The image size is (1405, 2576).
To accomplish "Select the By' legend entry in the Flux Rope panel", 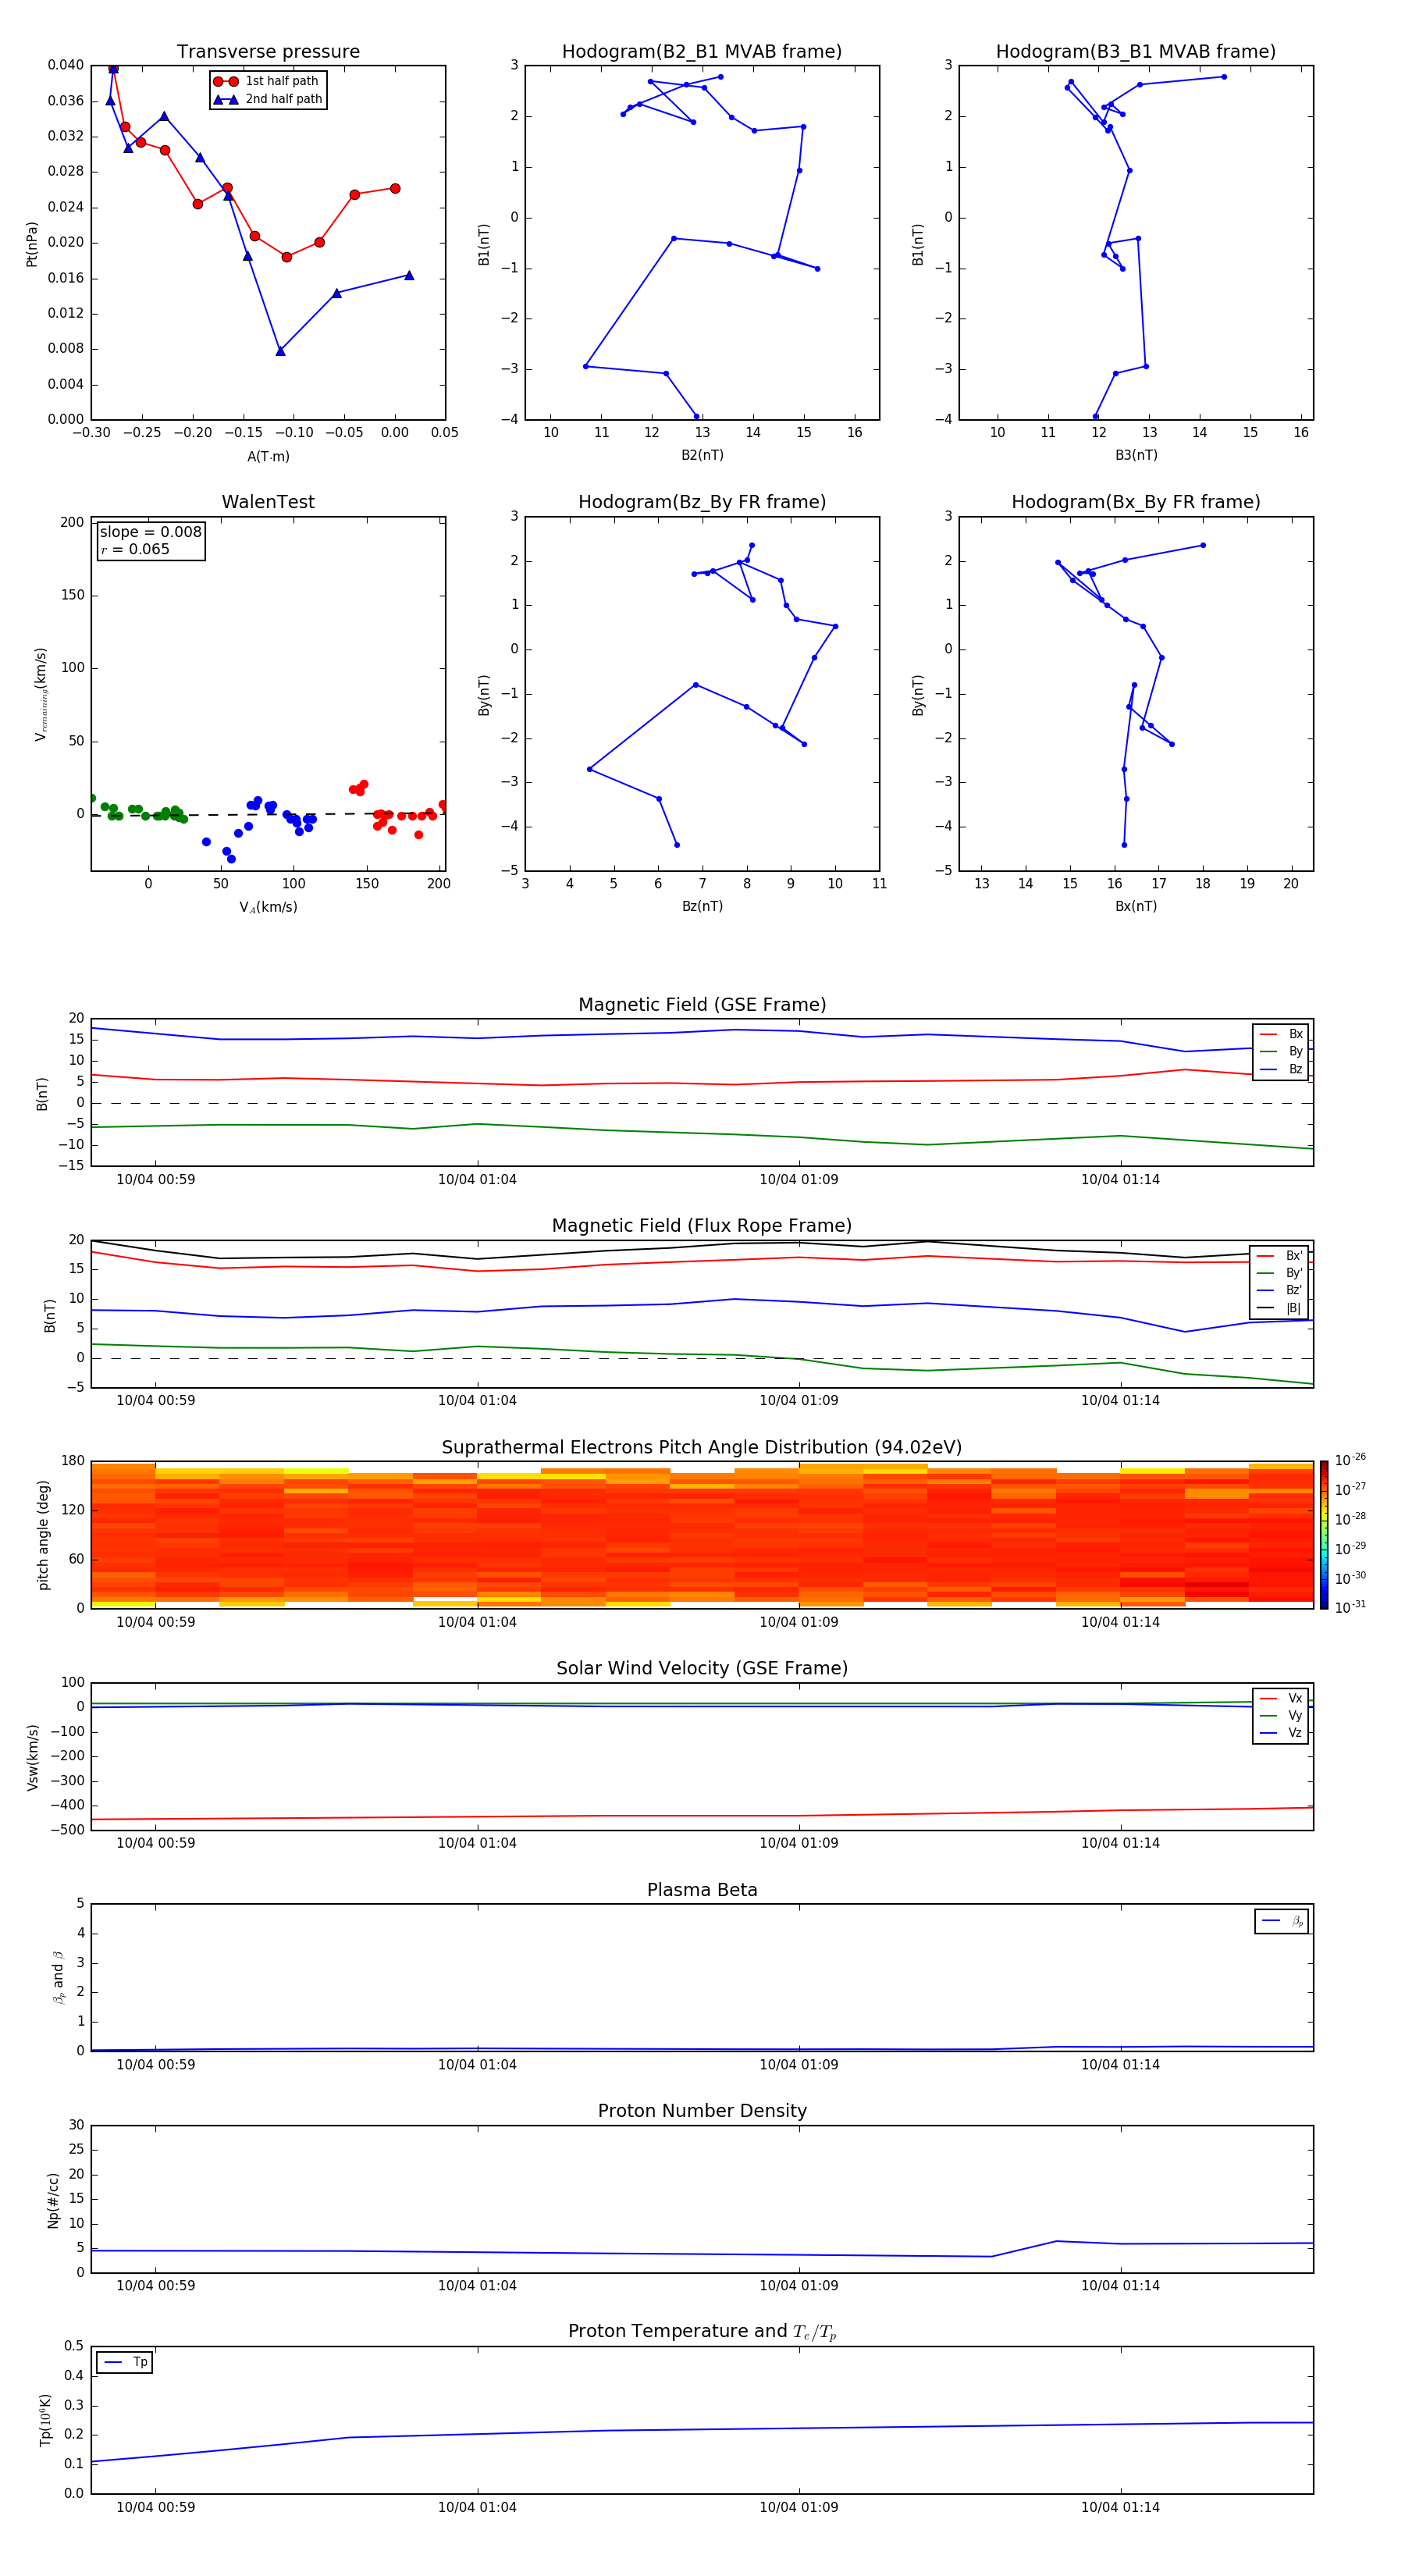I will pos(1281,1273).
